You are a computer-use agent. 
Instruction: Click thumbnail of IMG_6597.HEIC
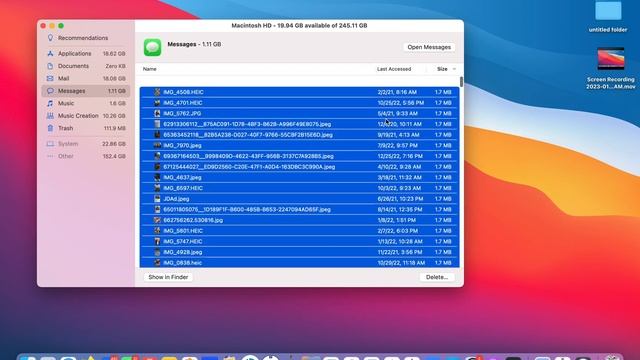click(157, 188)
